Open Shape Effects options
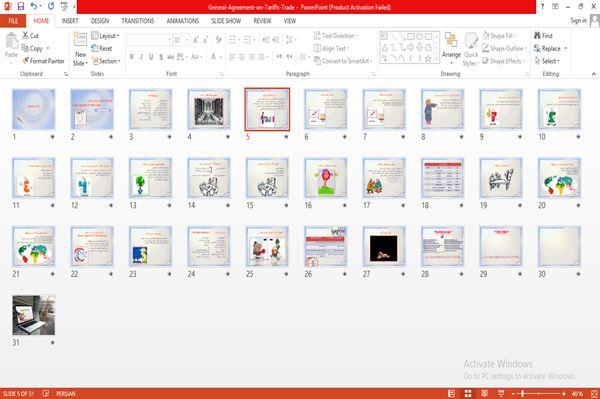The width and height of the screenshot is (600, 399). coord(504,61)
